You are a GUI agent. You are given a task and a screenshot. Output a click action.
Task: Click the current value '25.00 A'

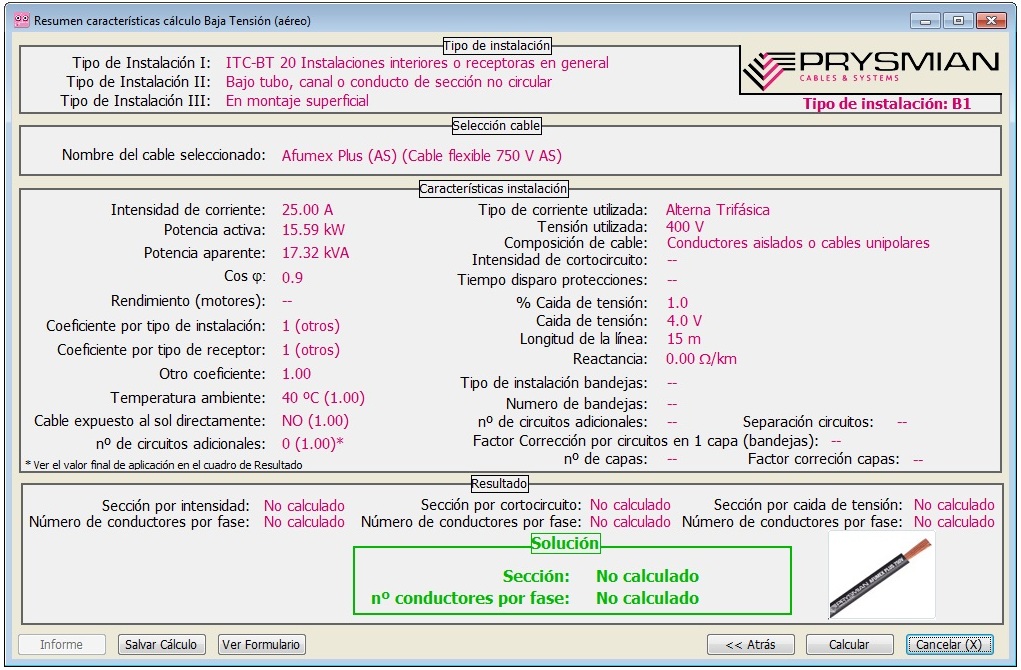tap(307, 210)
